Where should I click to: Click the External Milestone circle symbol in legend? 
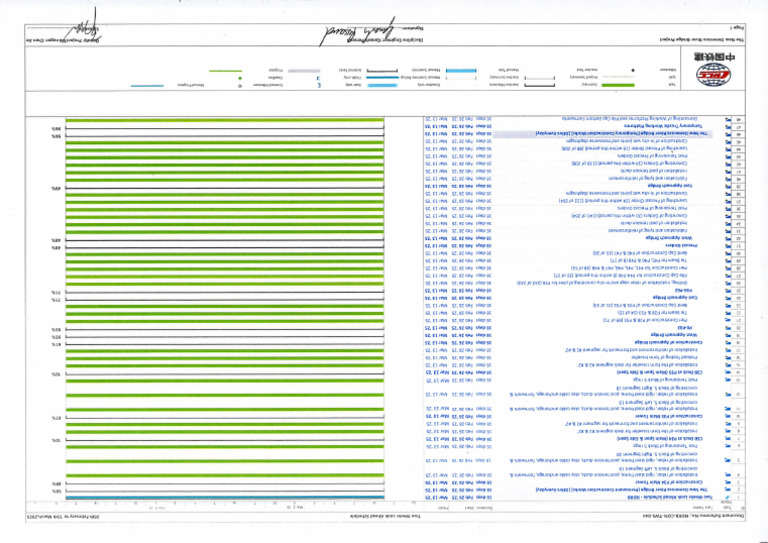point(240,86)
